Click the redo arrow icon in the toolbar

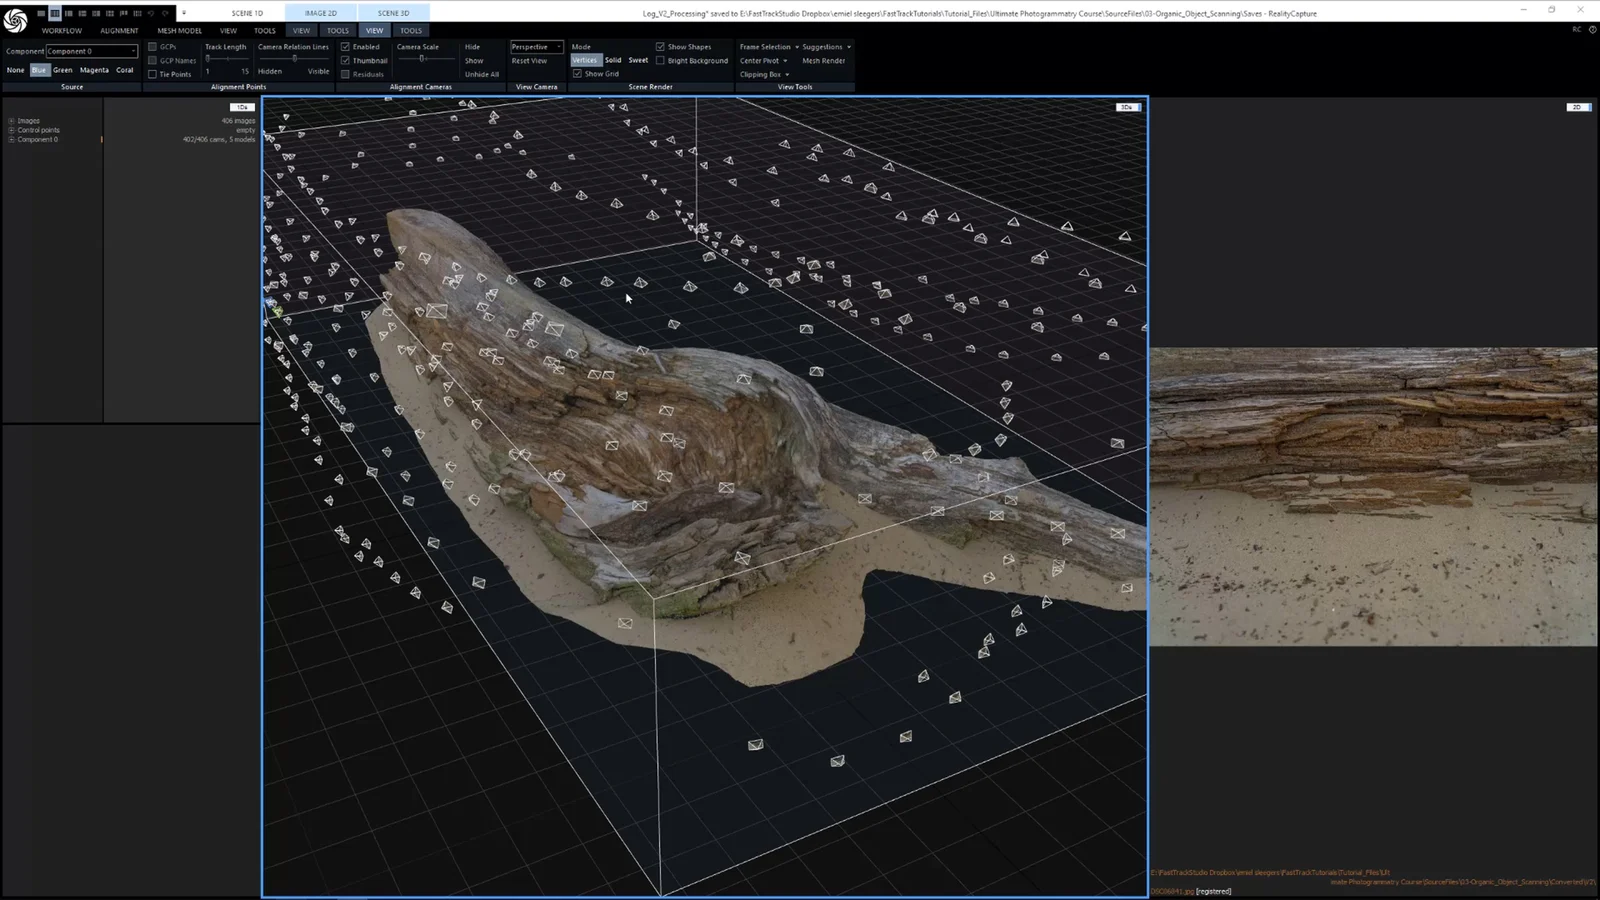(166, 13)
